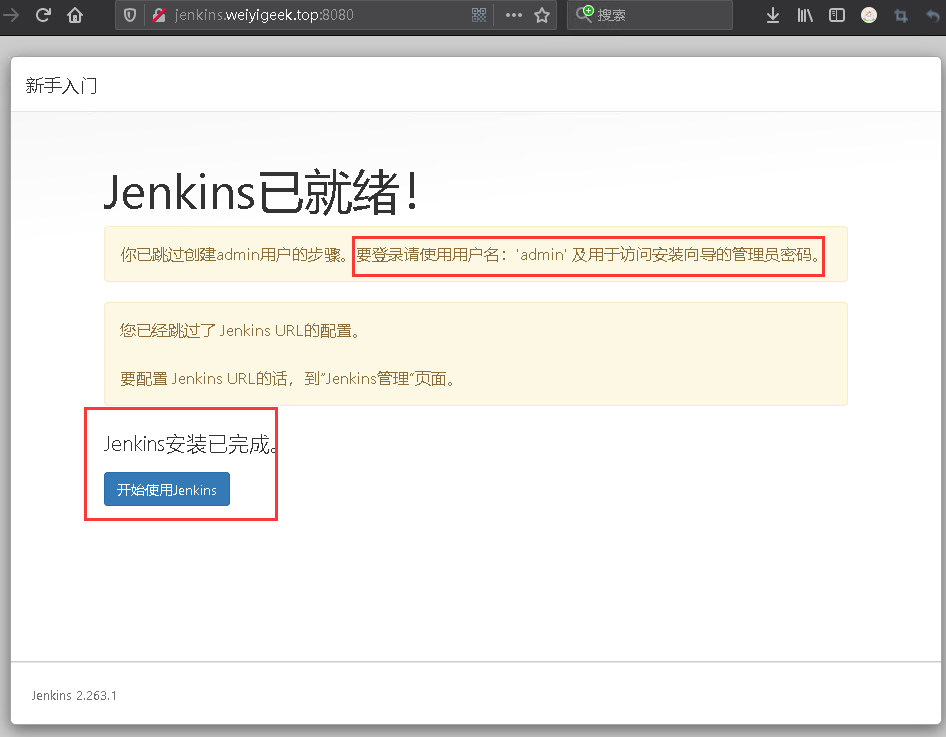
Task: Bookmark this page with the star icon
Action: 542,15
